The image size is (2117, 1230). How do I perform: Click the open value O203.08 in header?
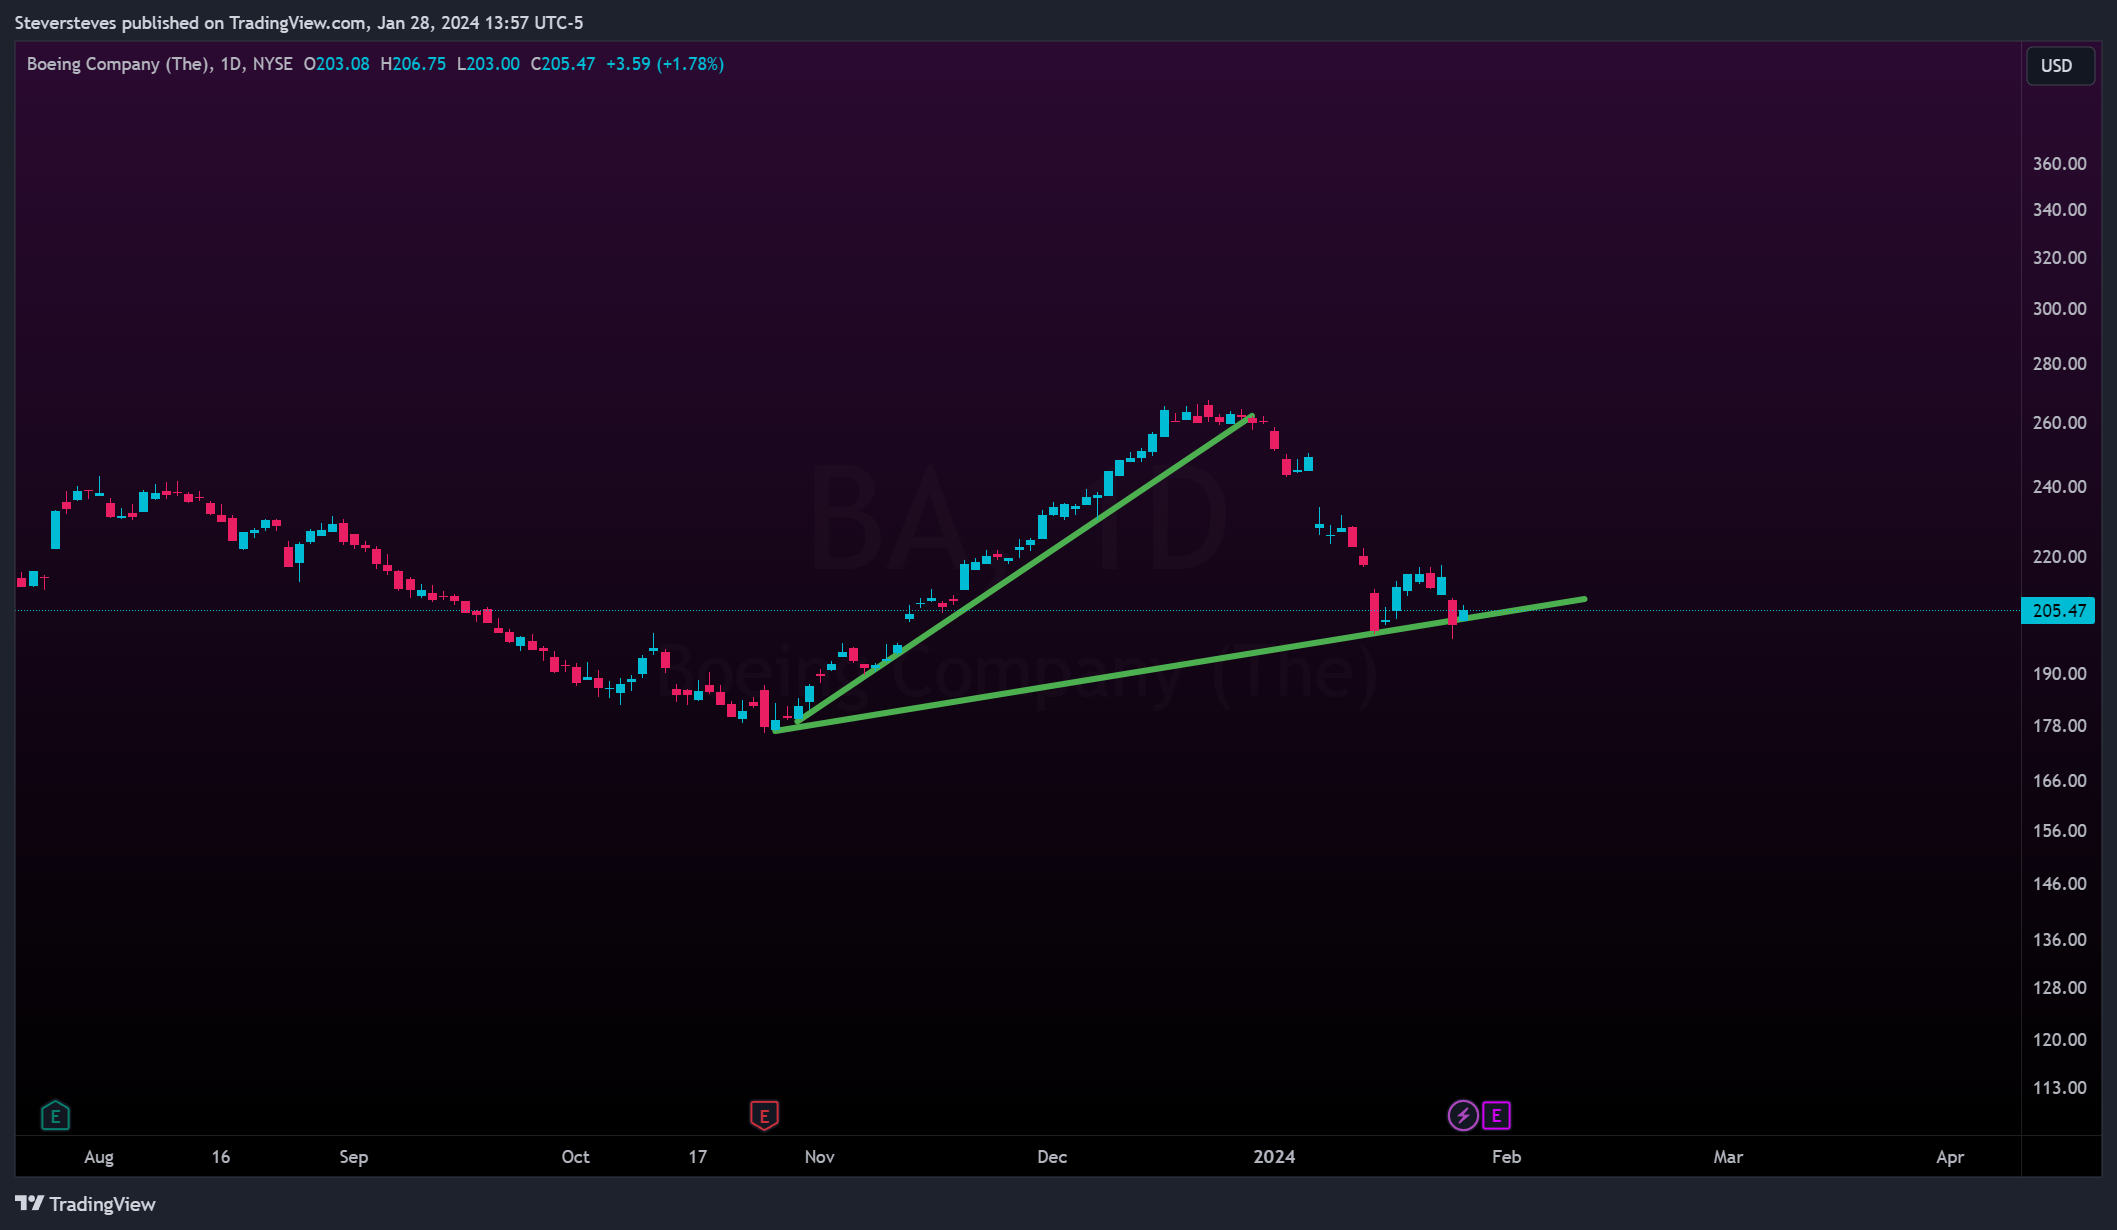pos(337,64)
